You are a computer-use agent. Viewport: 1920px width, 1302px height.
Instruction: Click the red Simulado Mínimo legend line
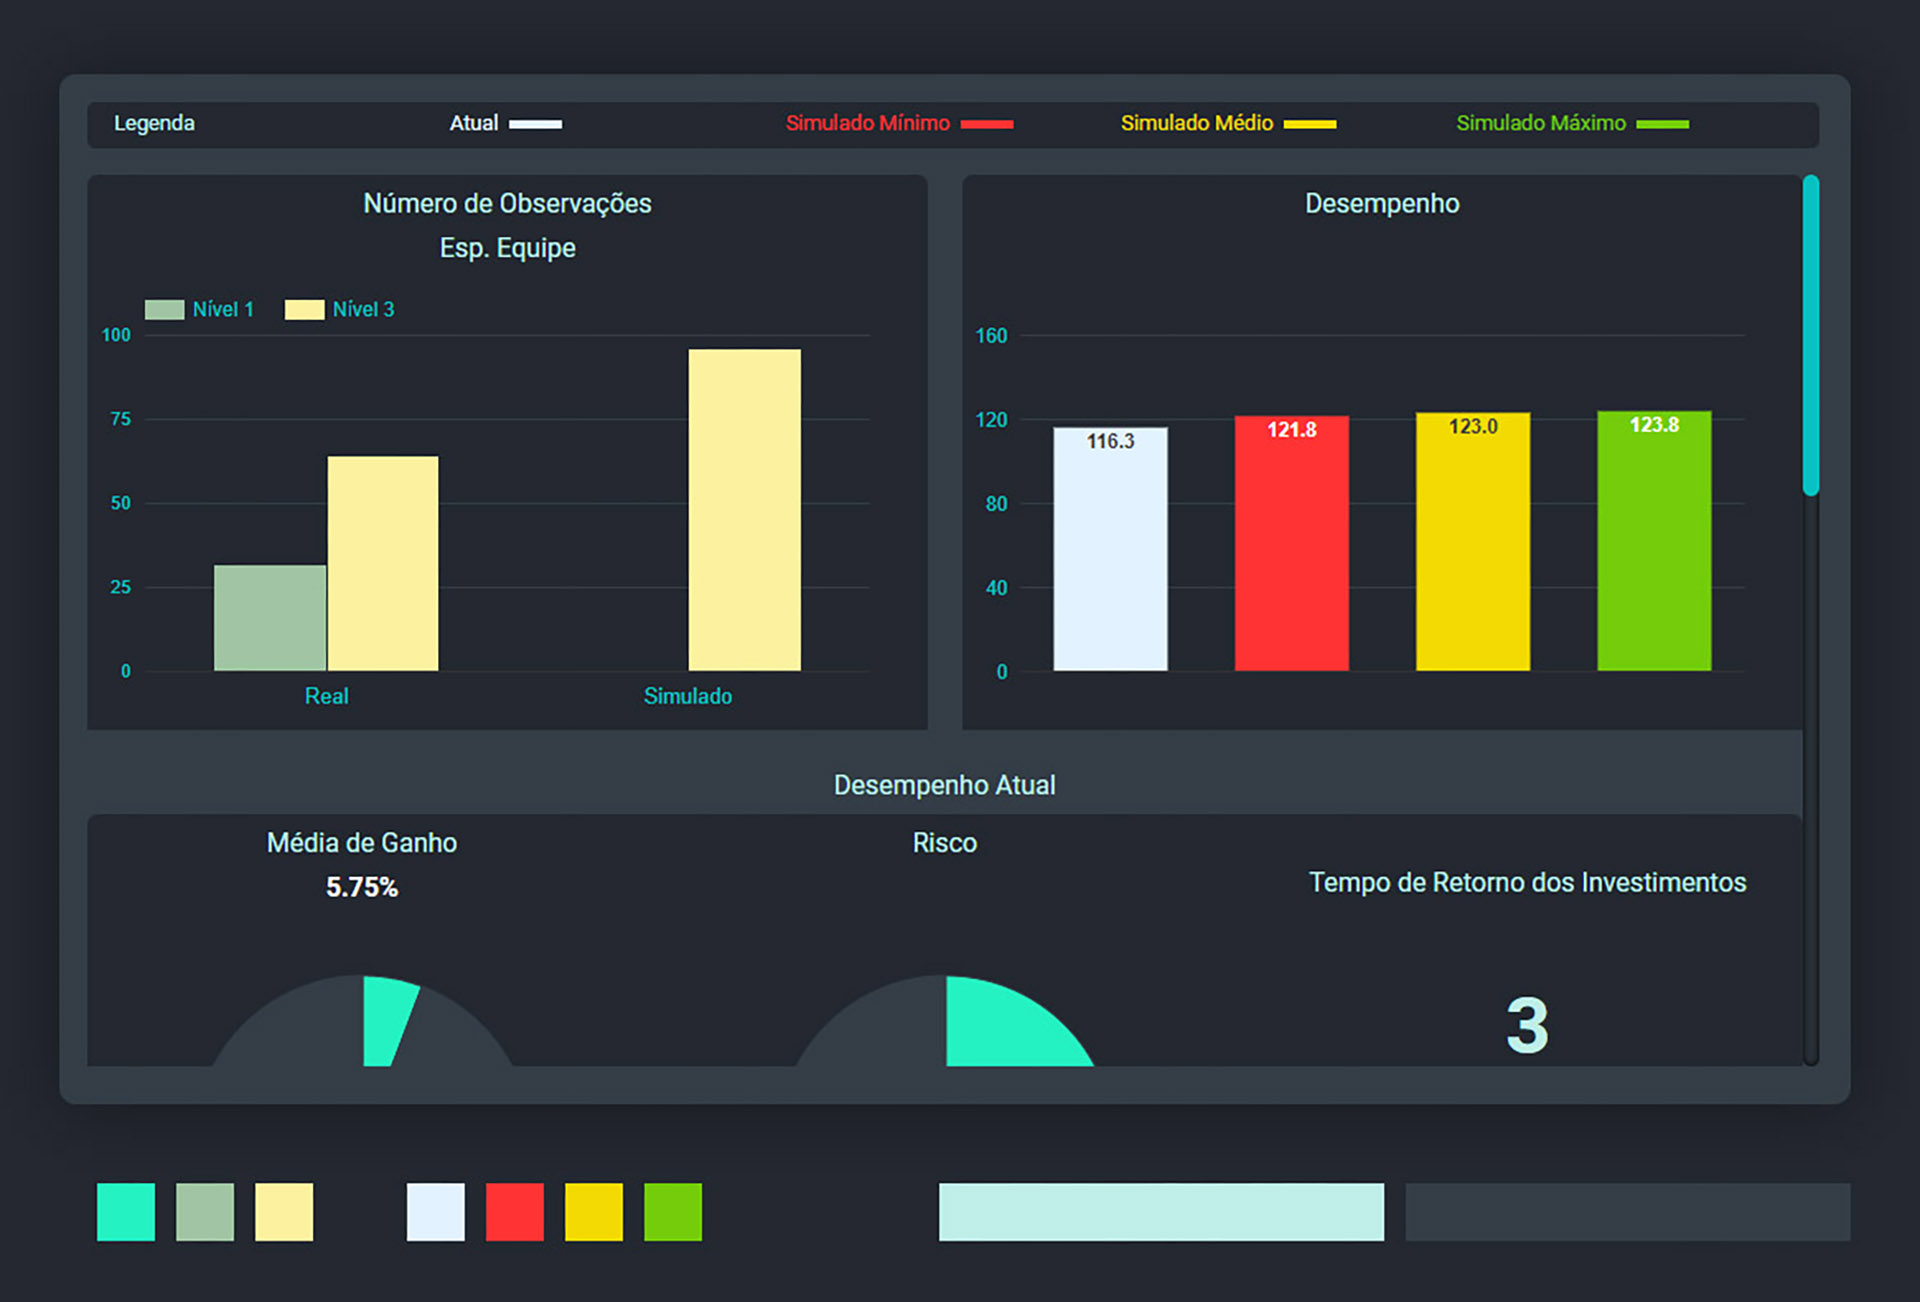coord(987,124)
